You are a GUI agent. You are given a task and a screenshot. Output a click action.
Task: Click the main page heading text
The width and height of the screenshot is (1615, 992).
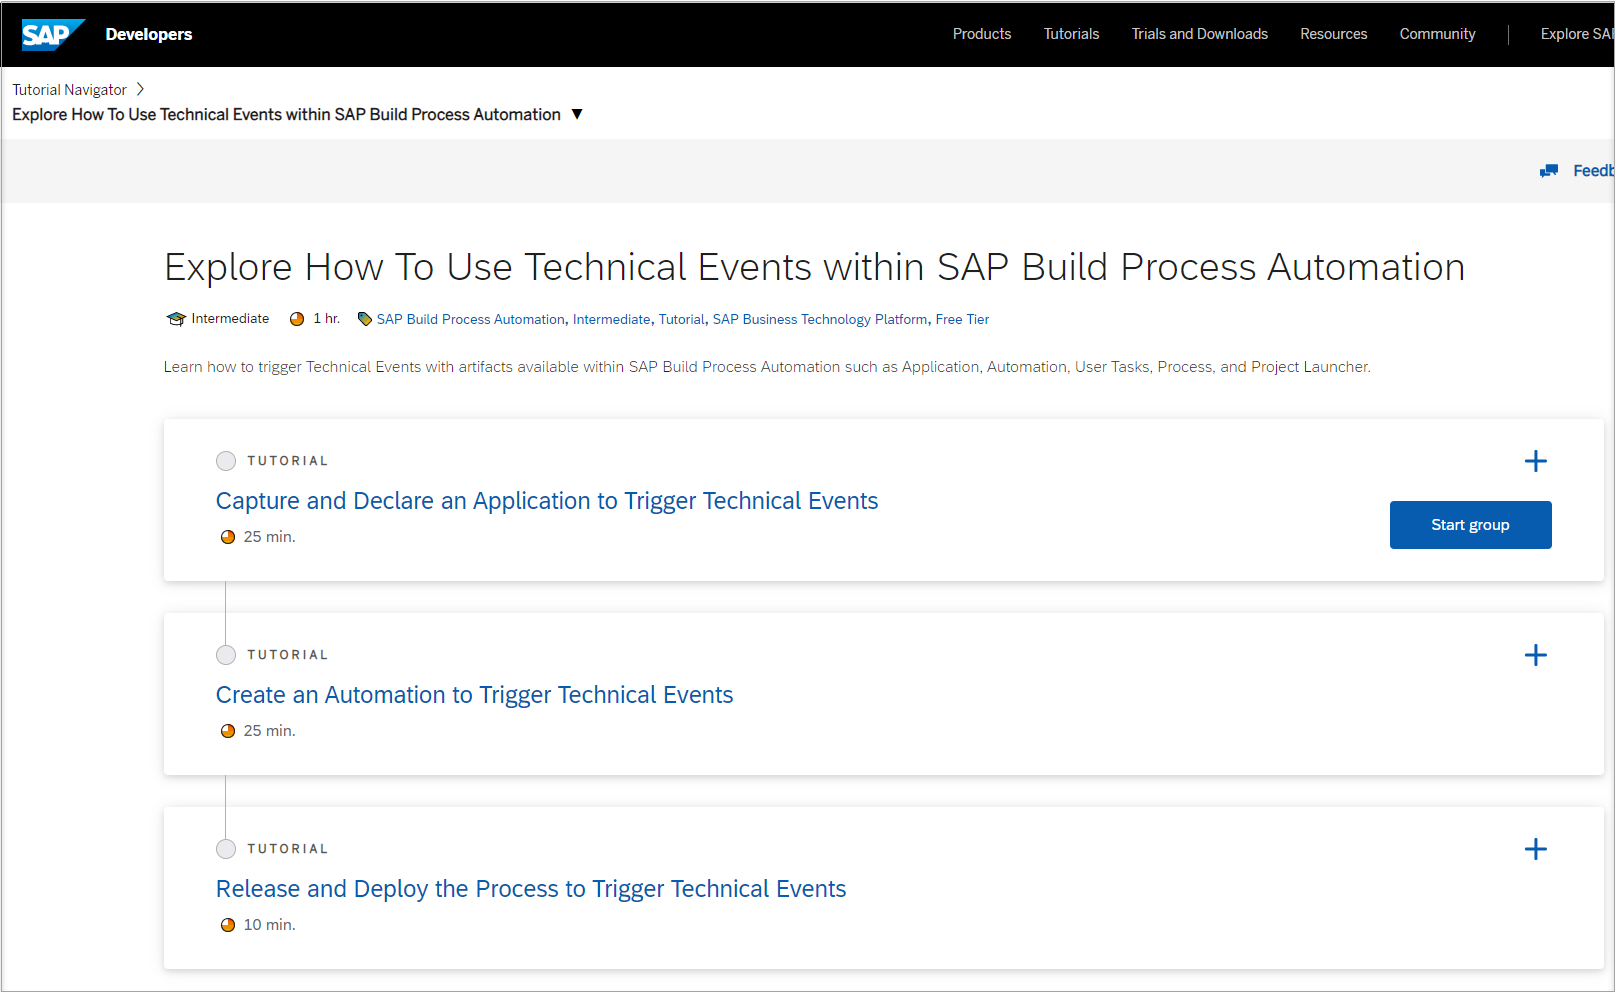tap(814, 267)
